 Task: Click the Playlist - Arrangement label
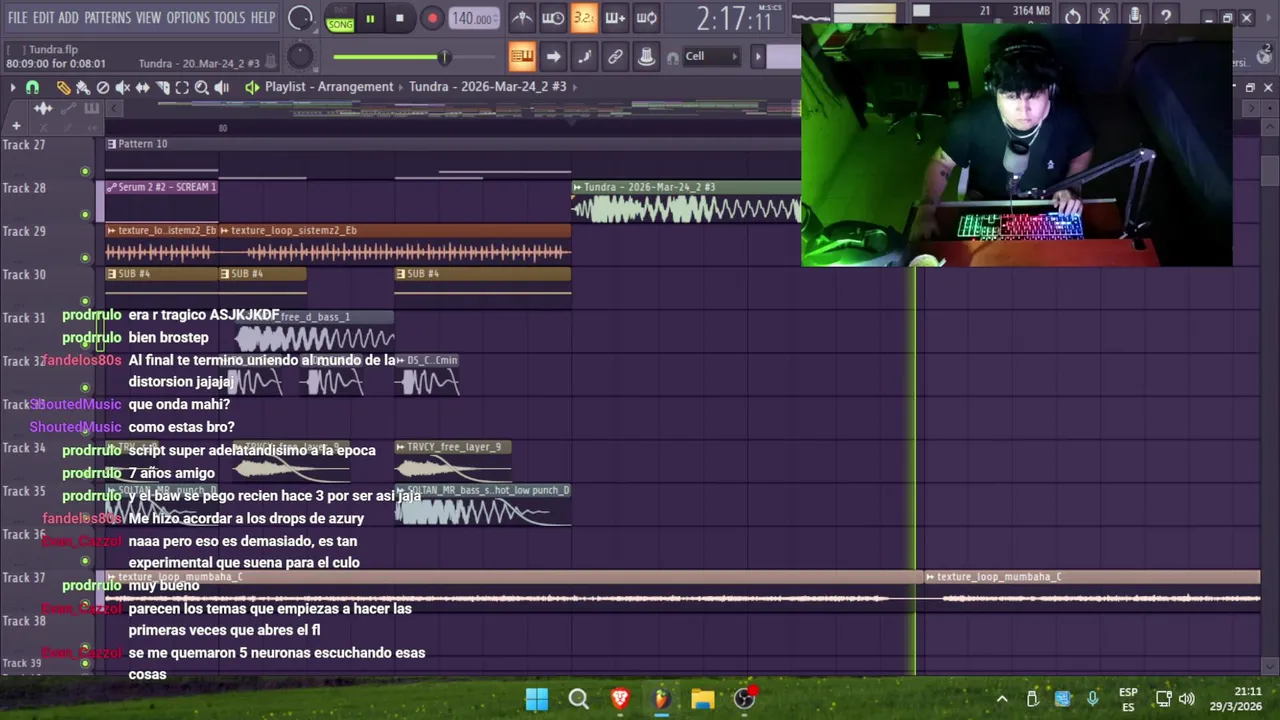(329, 87)
